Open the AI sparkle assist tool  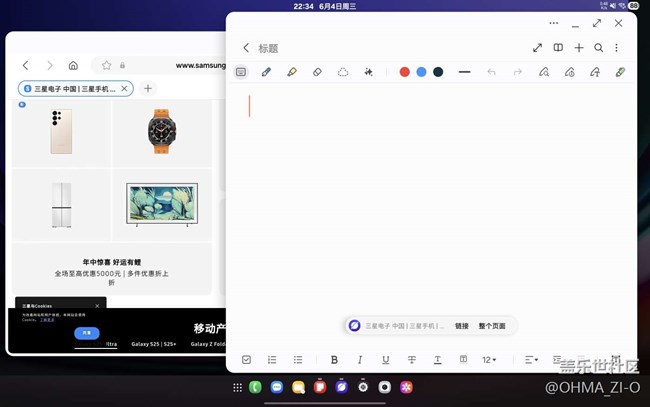(368, 72)
